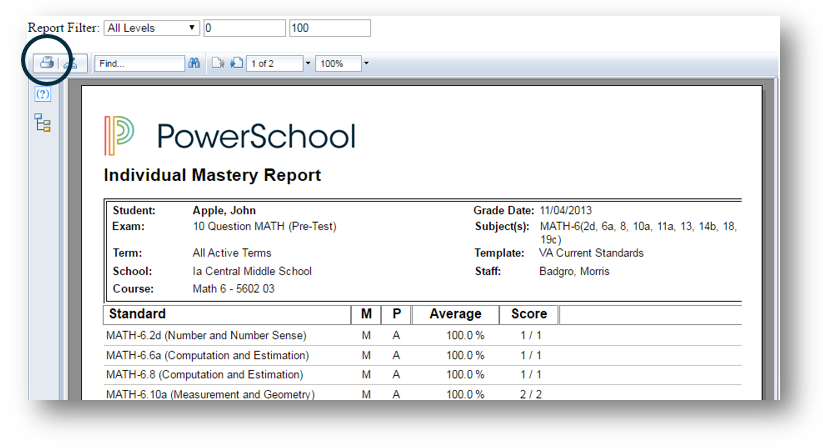Click row MATH-6.8 (Computation and Estimation)
Image resolution: width=823 pixels, height=448 pixels.
click(423, 375)
